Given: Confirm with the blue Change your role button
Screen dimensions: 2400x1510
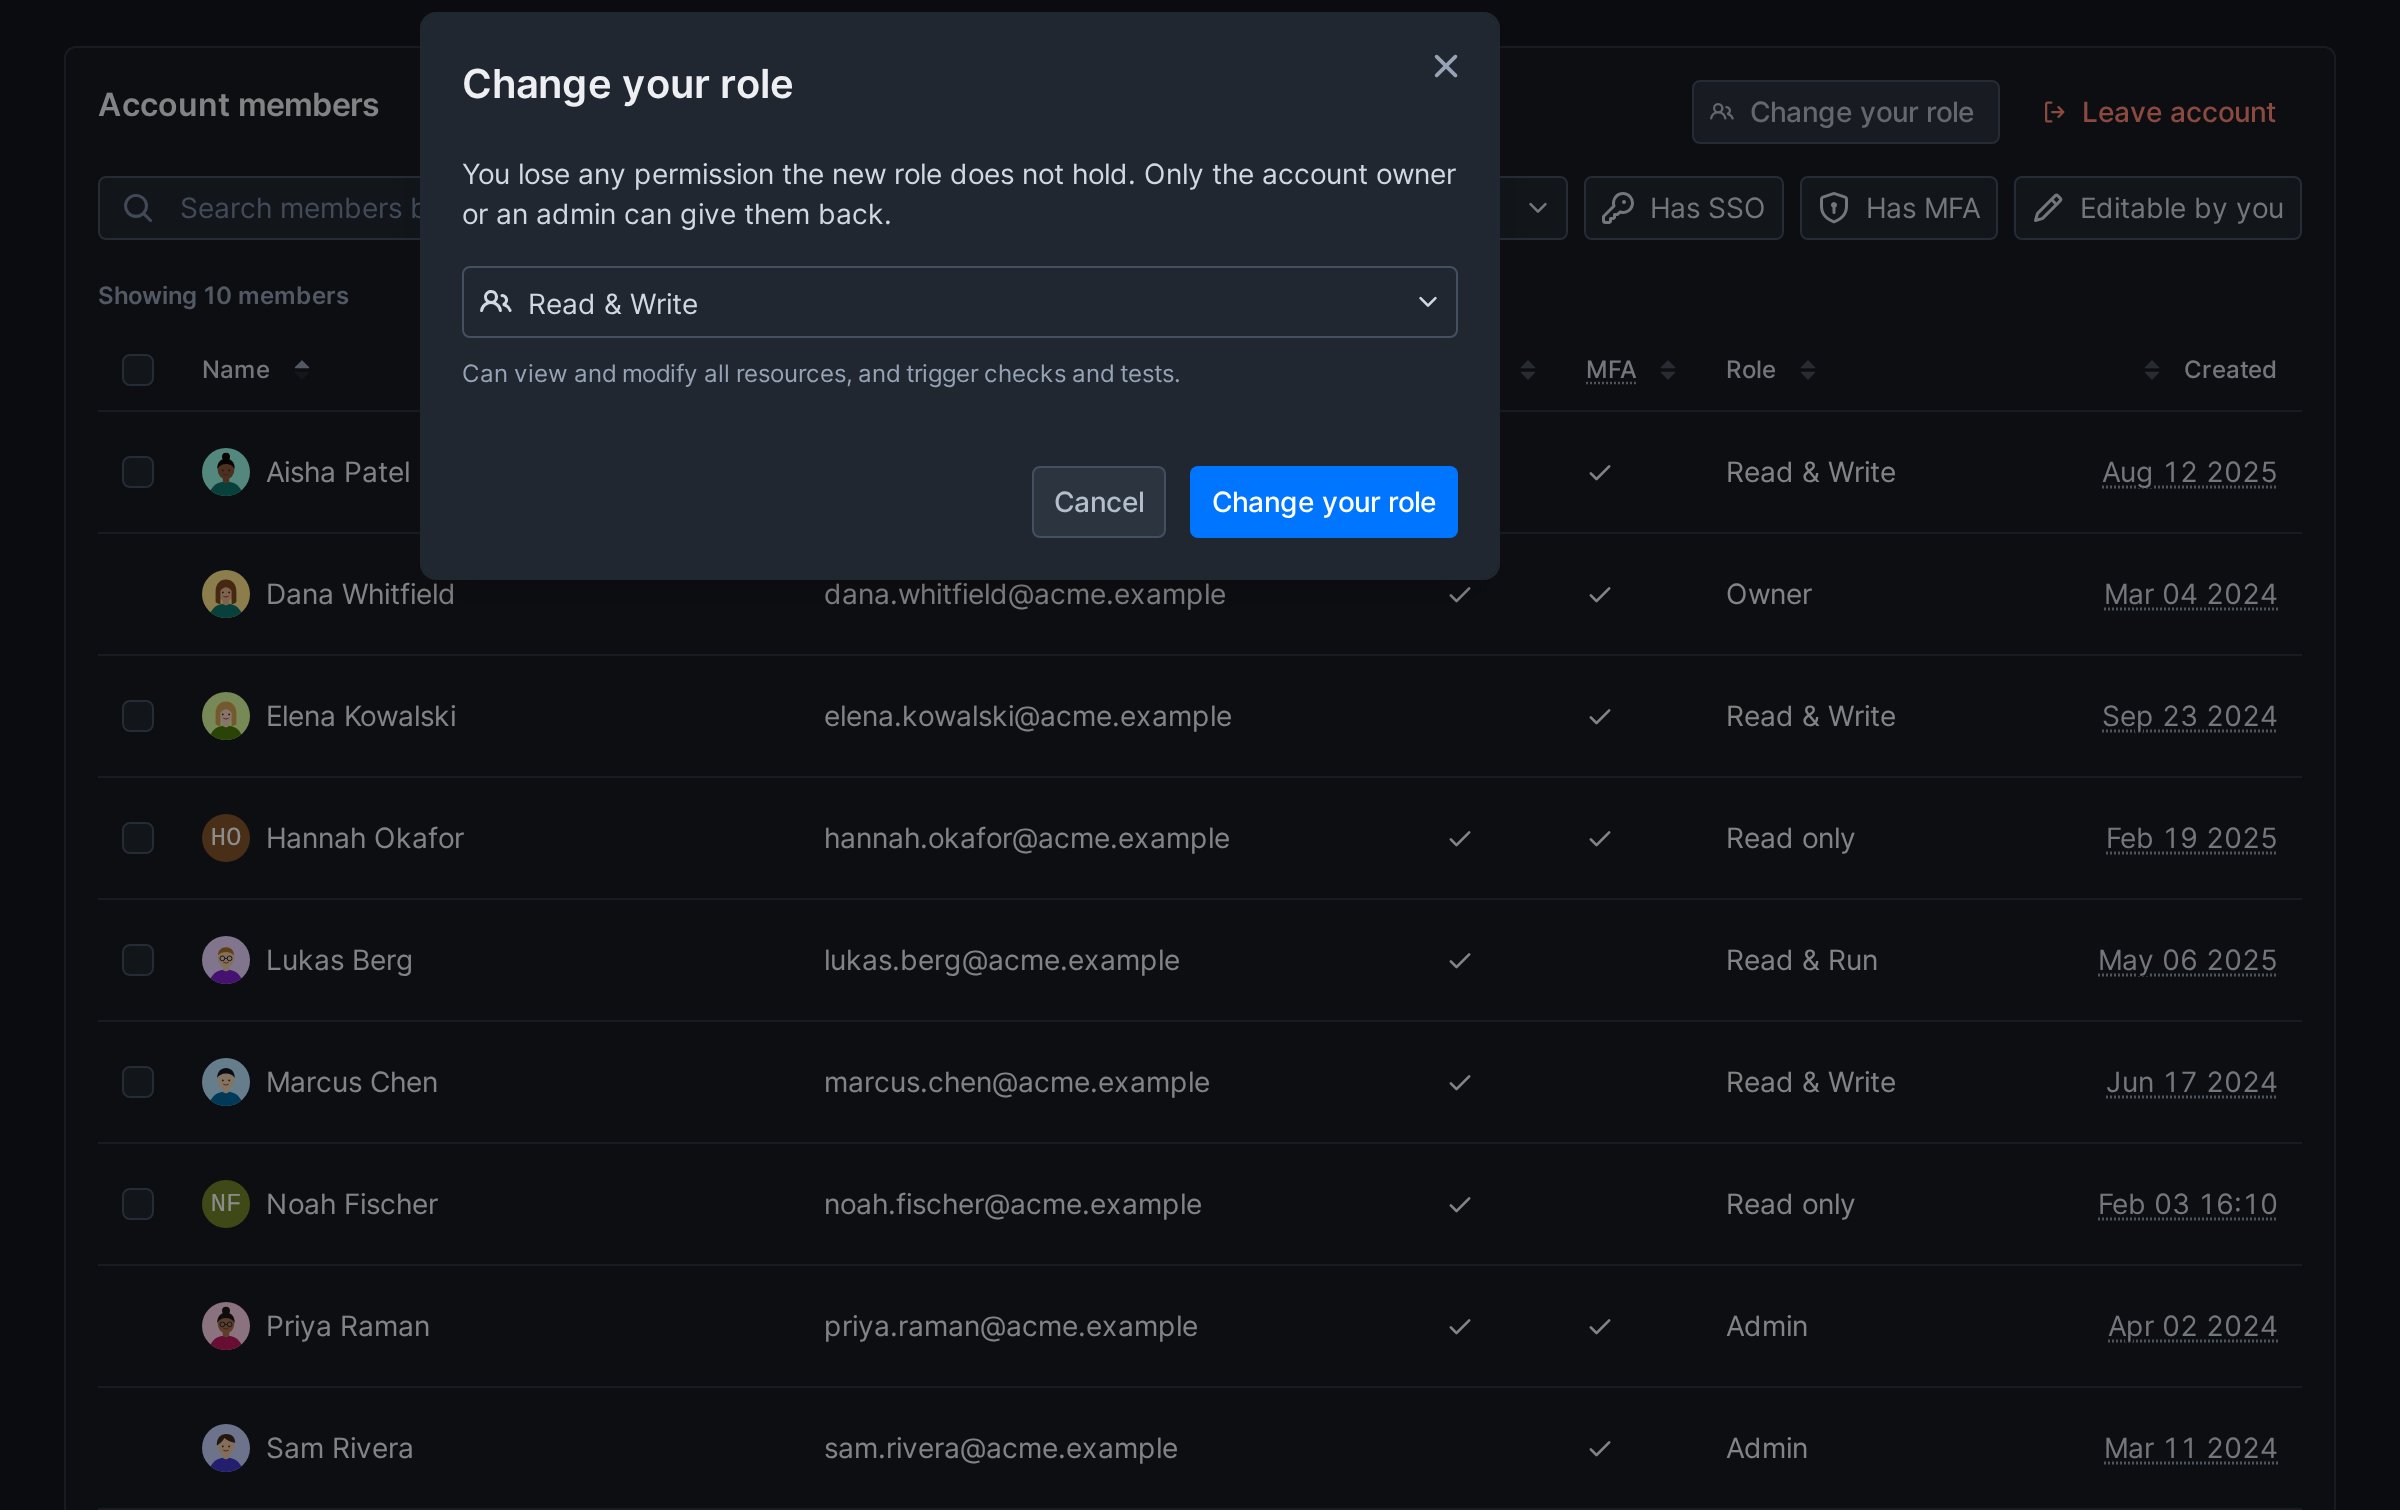Looking at the screenshot, I should [1323, 502].
